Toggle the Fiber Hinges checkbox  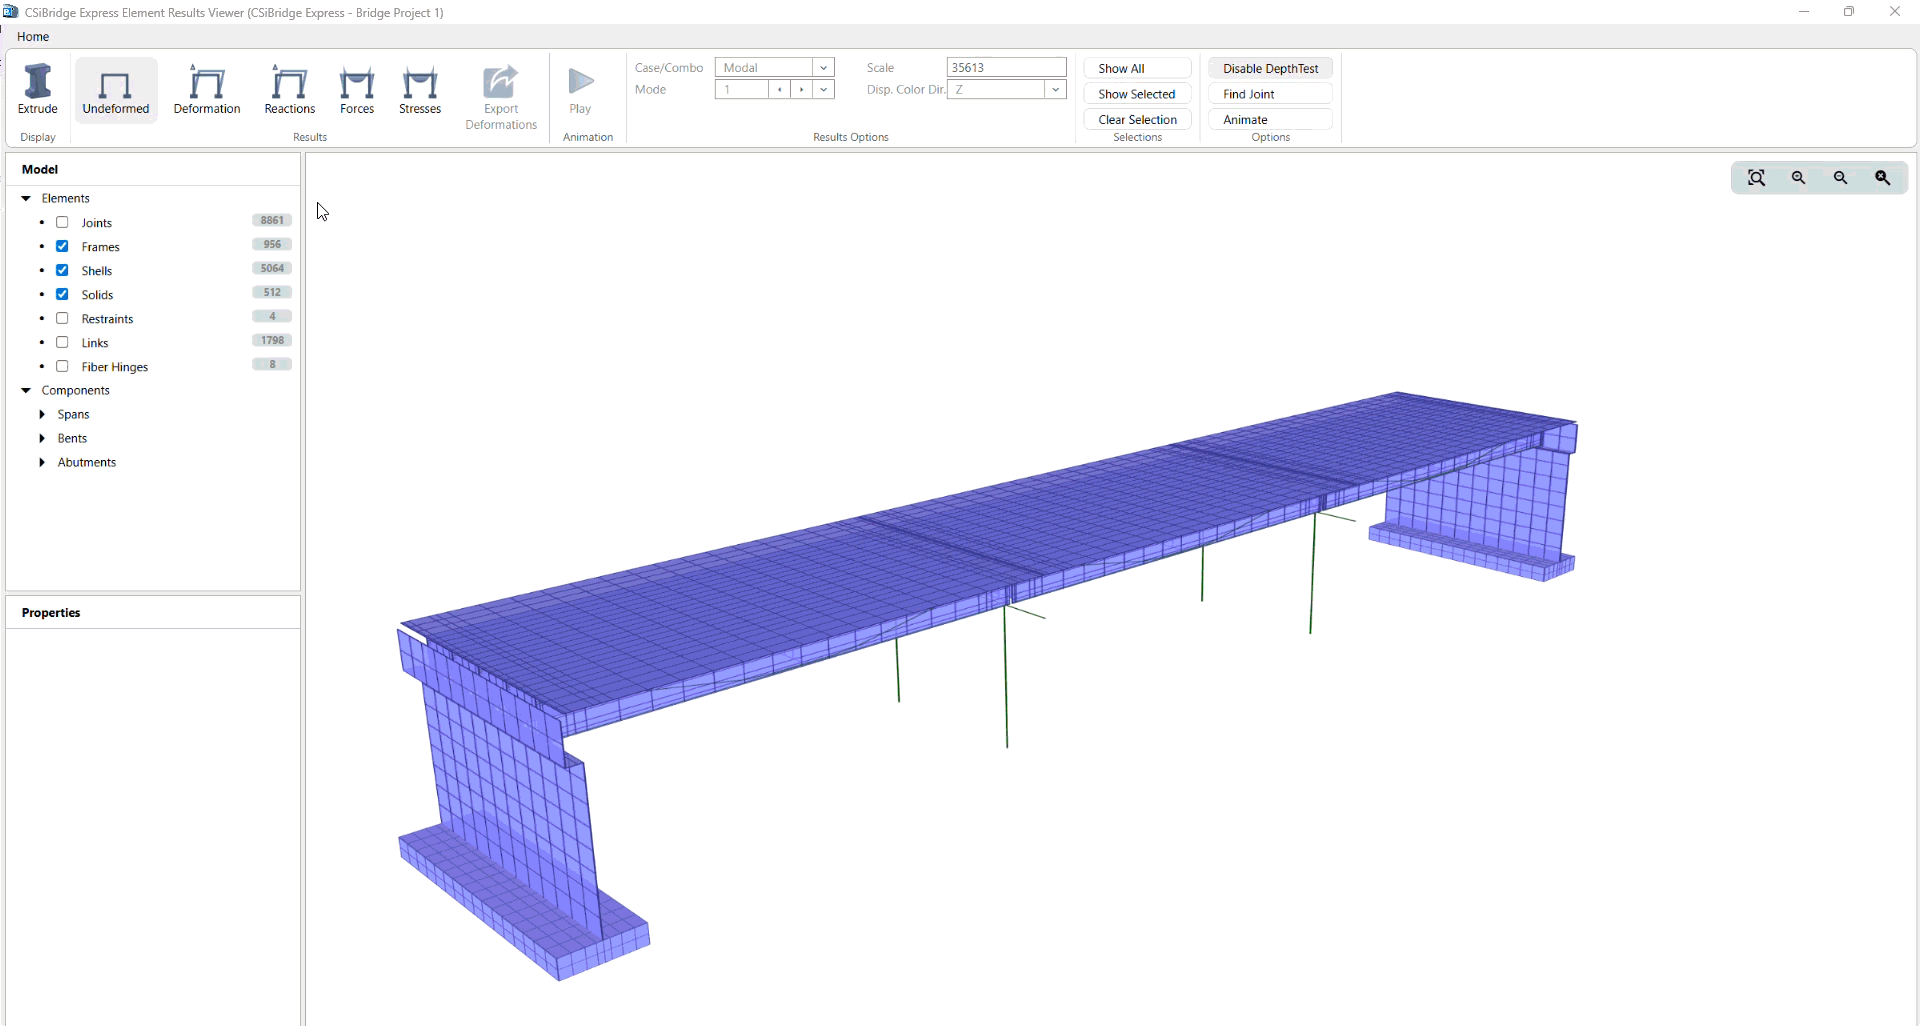[x=63, y=367]
